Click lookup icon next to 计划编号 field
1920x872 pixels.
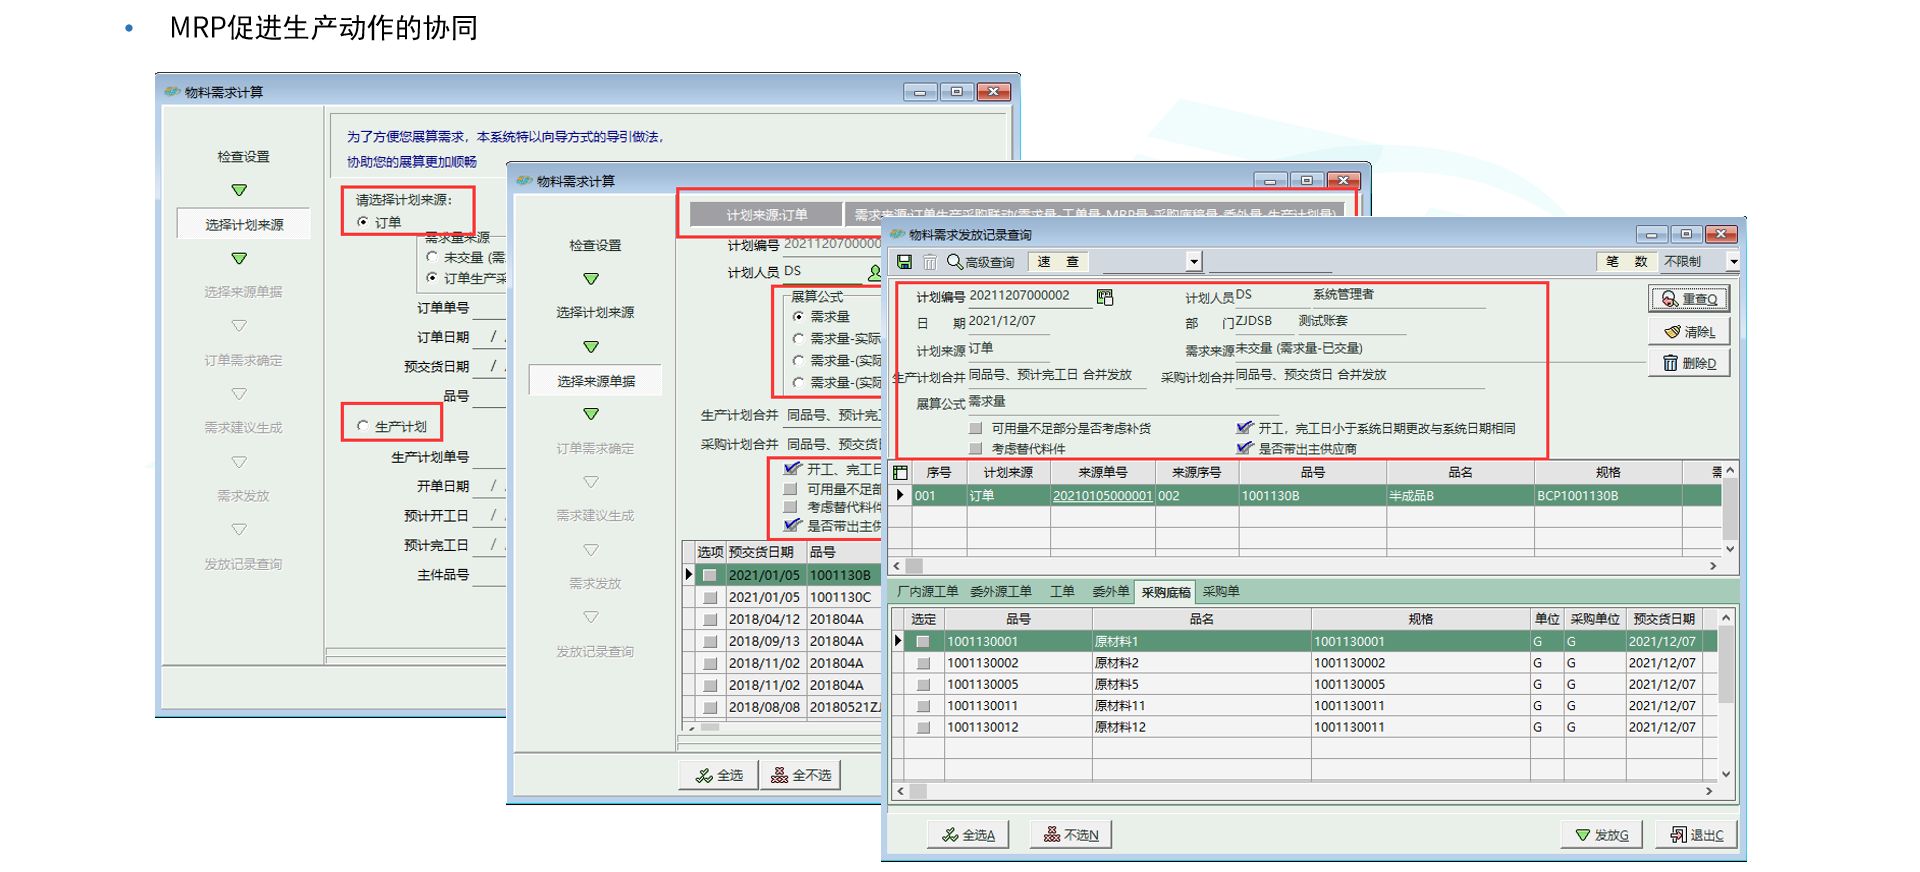click(x=1104, y=297)
